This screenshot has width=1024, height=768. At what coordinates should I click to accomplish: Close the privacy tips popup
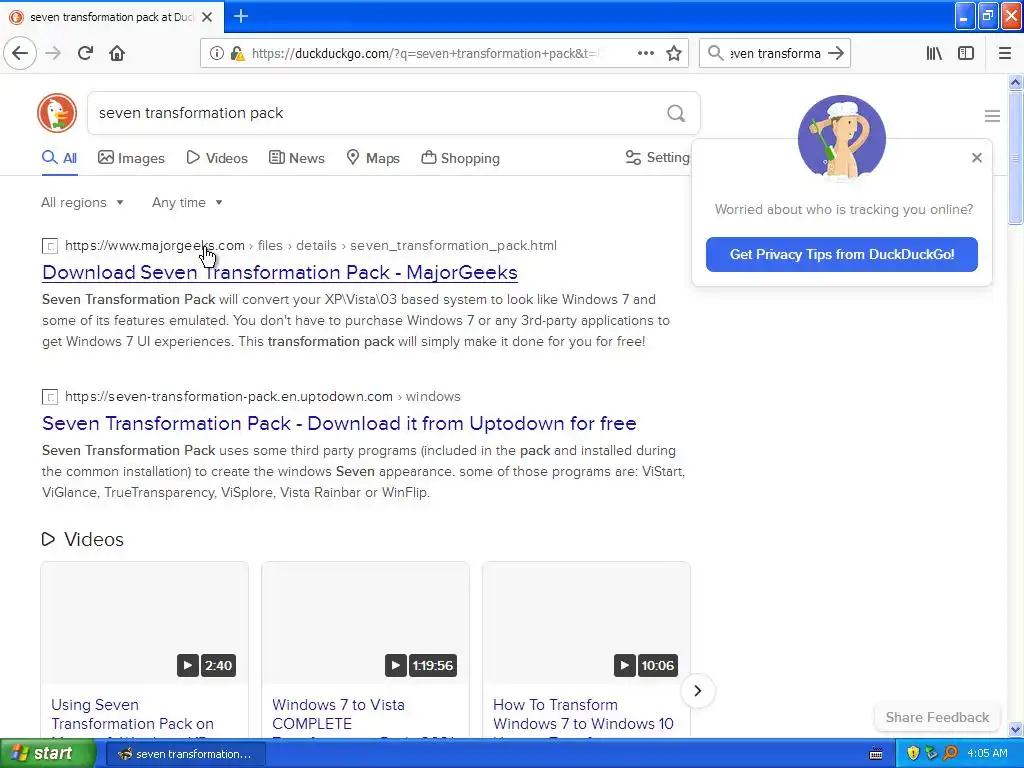pos(976,157)
